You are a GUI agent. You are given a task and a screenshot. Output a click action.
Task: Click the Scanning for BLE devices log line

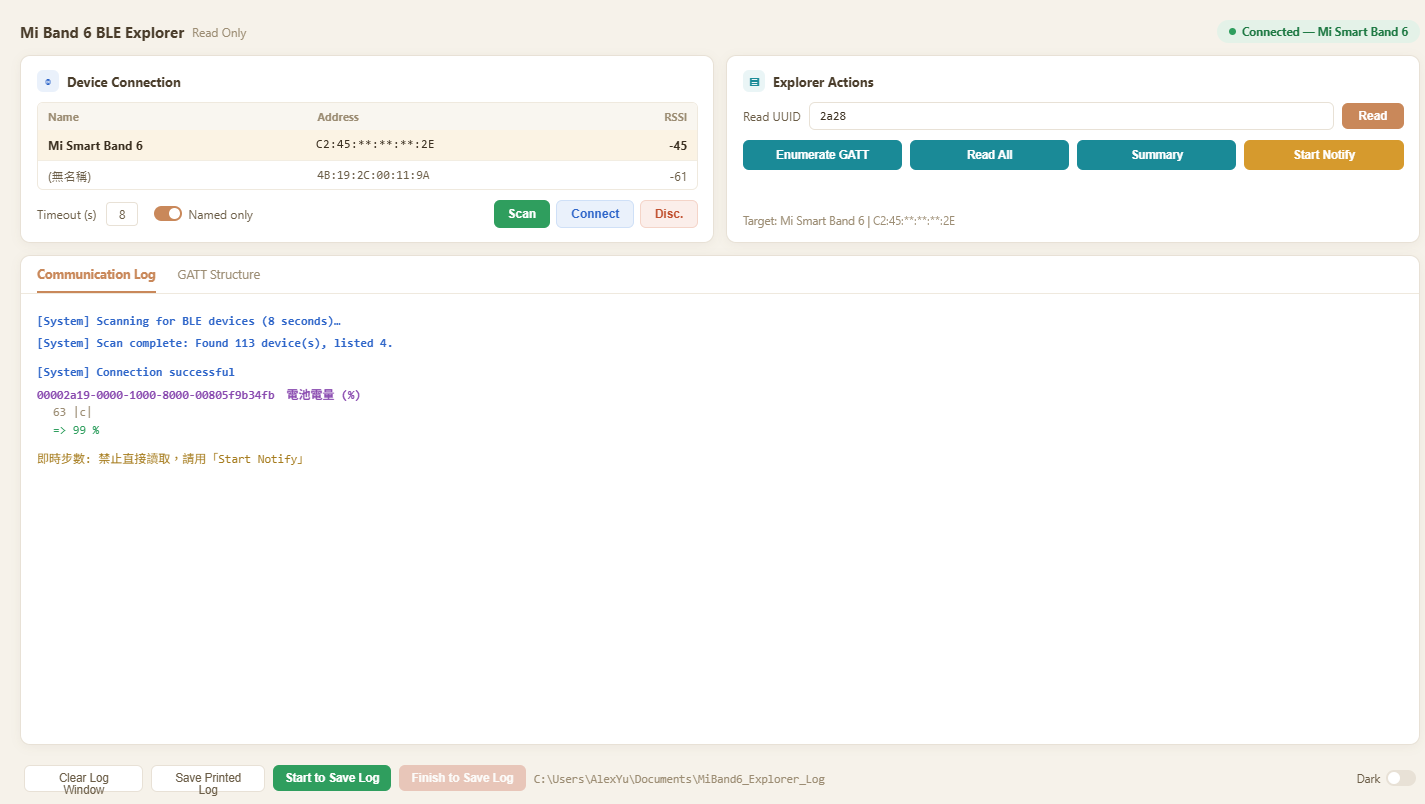click(x=189, y=321)
